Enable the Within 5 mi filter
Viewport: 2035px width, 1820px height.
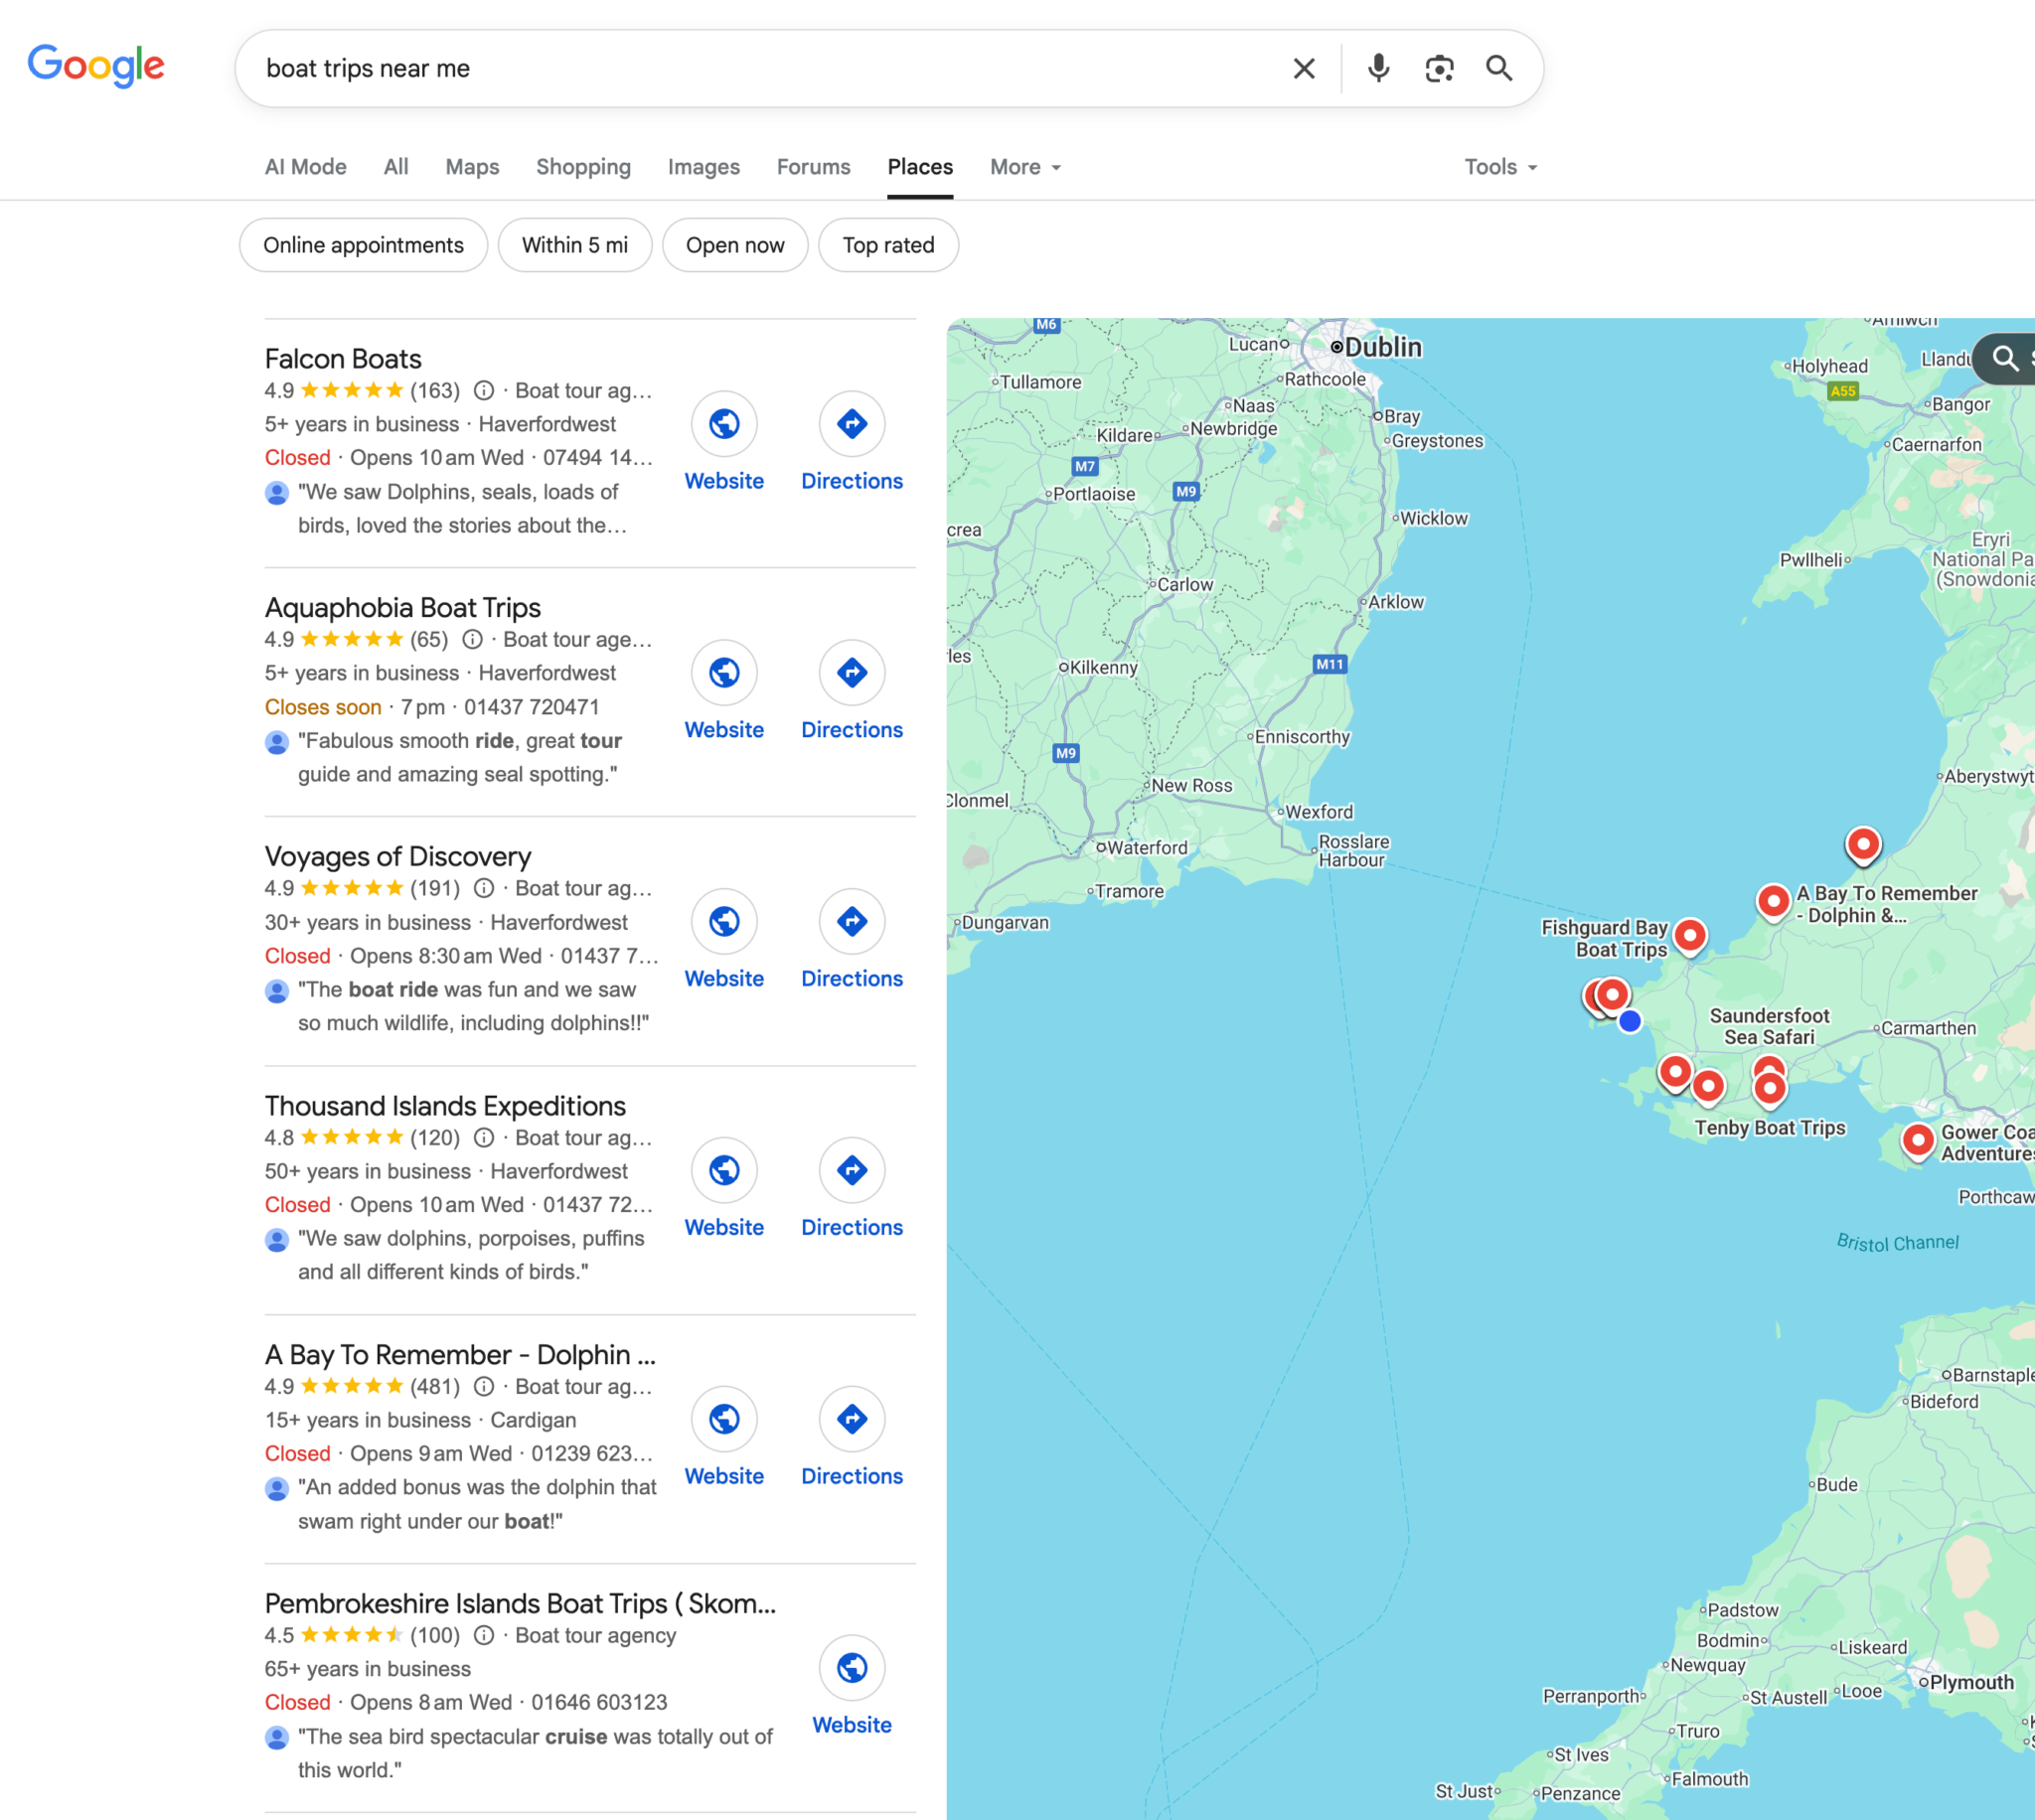(574, 245)
